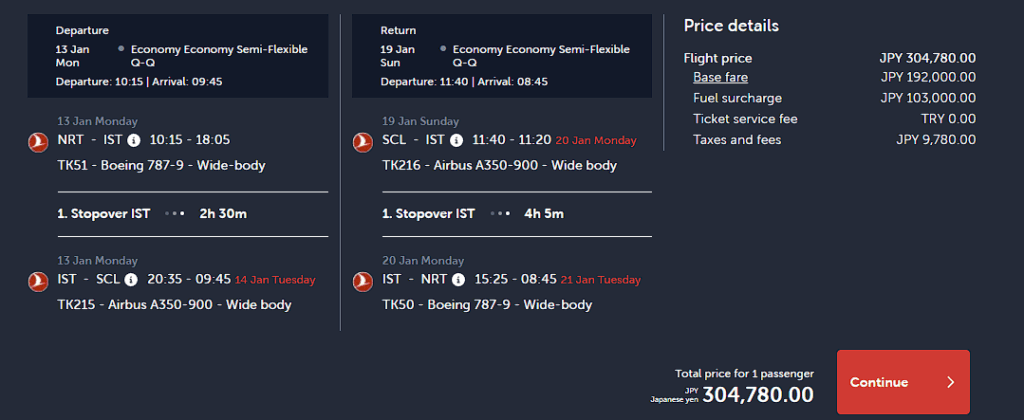The width and height of the screenshot is (1024, 420).
Task: Click the airline logo beside flight TK216
Action: (x=363, y=142)
